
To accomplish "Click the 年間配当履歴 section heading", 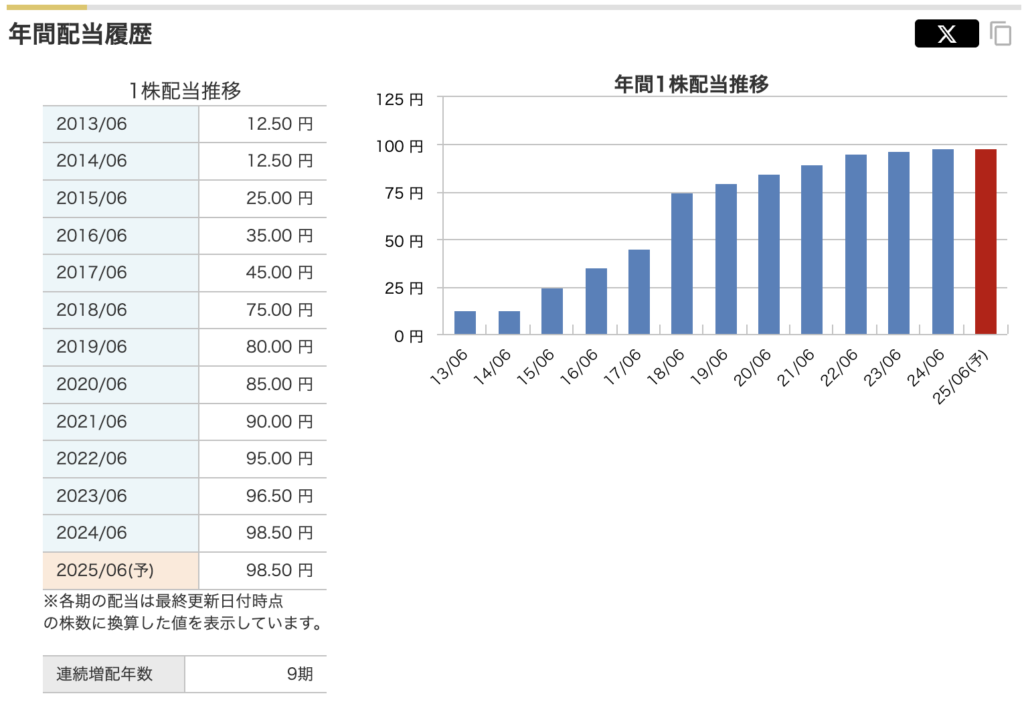I will [80, 34].
